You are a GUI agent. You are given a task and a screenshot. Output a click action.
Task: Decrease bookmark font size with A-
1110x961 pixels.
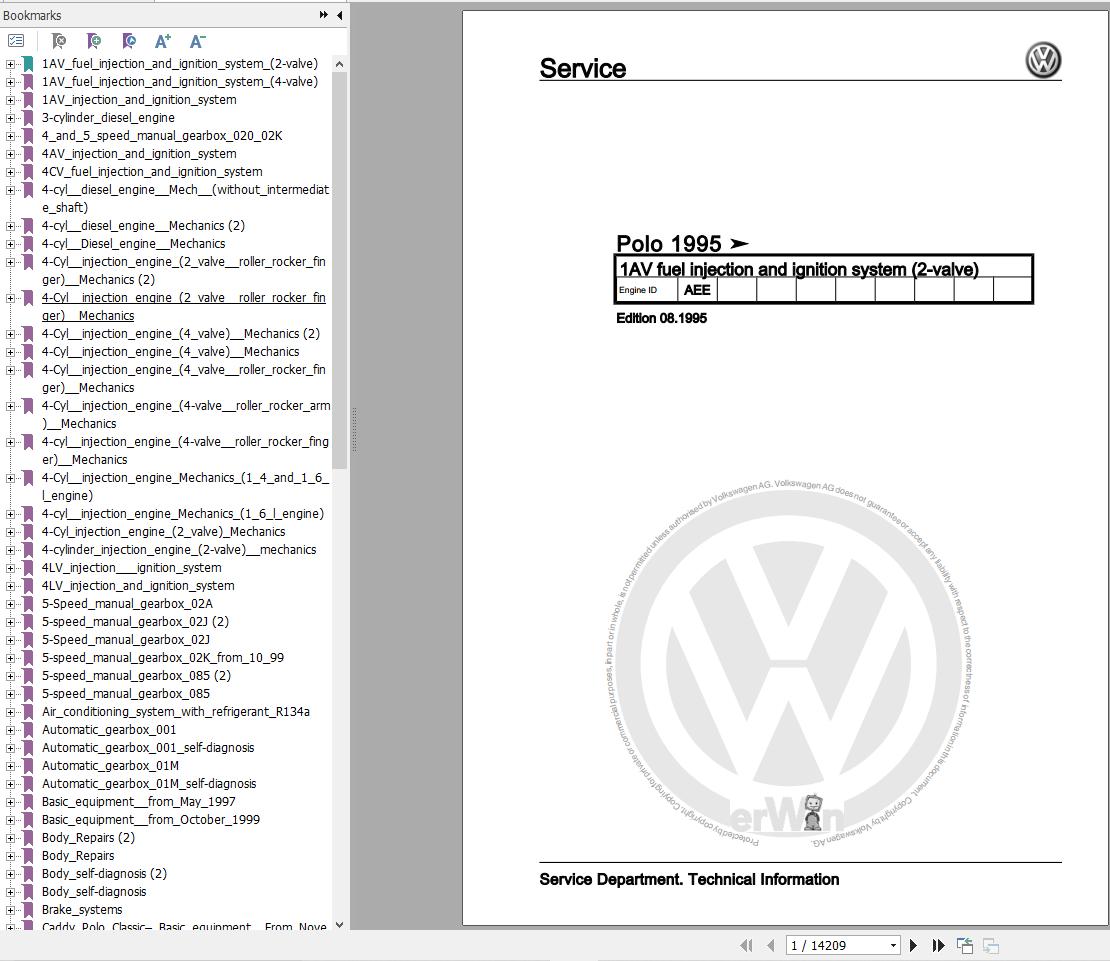click(x=197, y=41)
